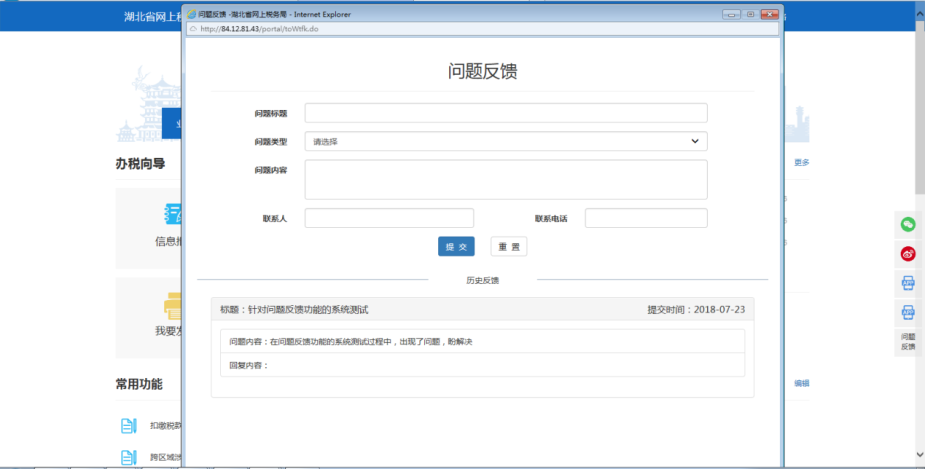Viewport: 925px width, 469px height.
Task: Expand the 问题类型 dropdown
Action: (x=506, y=142)
